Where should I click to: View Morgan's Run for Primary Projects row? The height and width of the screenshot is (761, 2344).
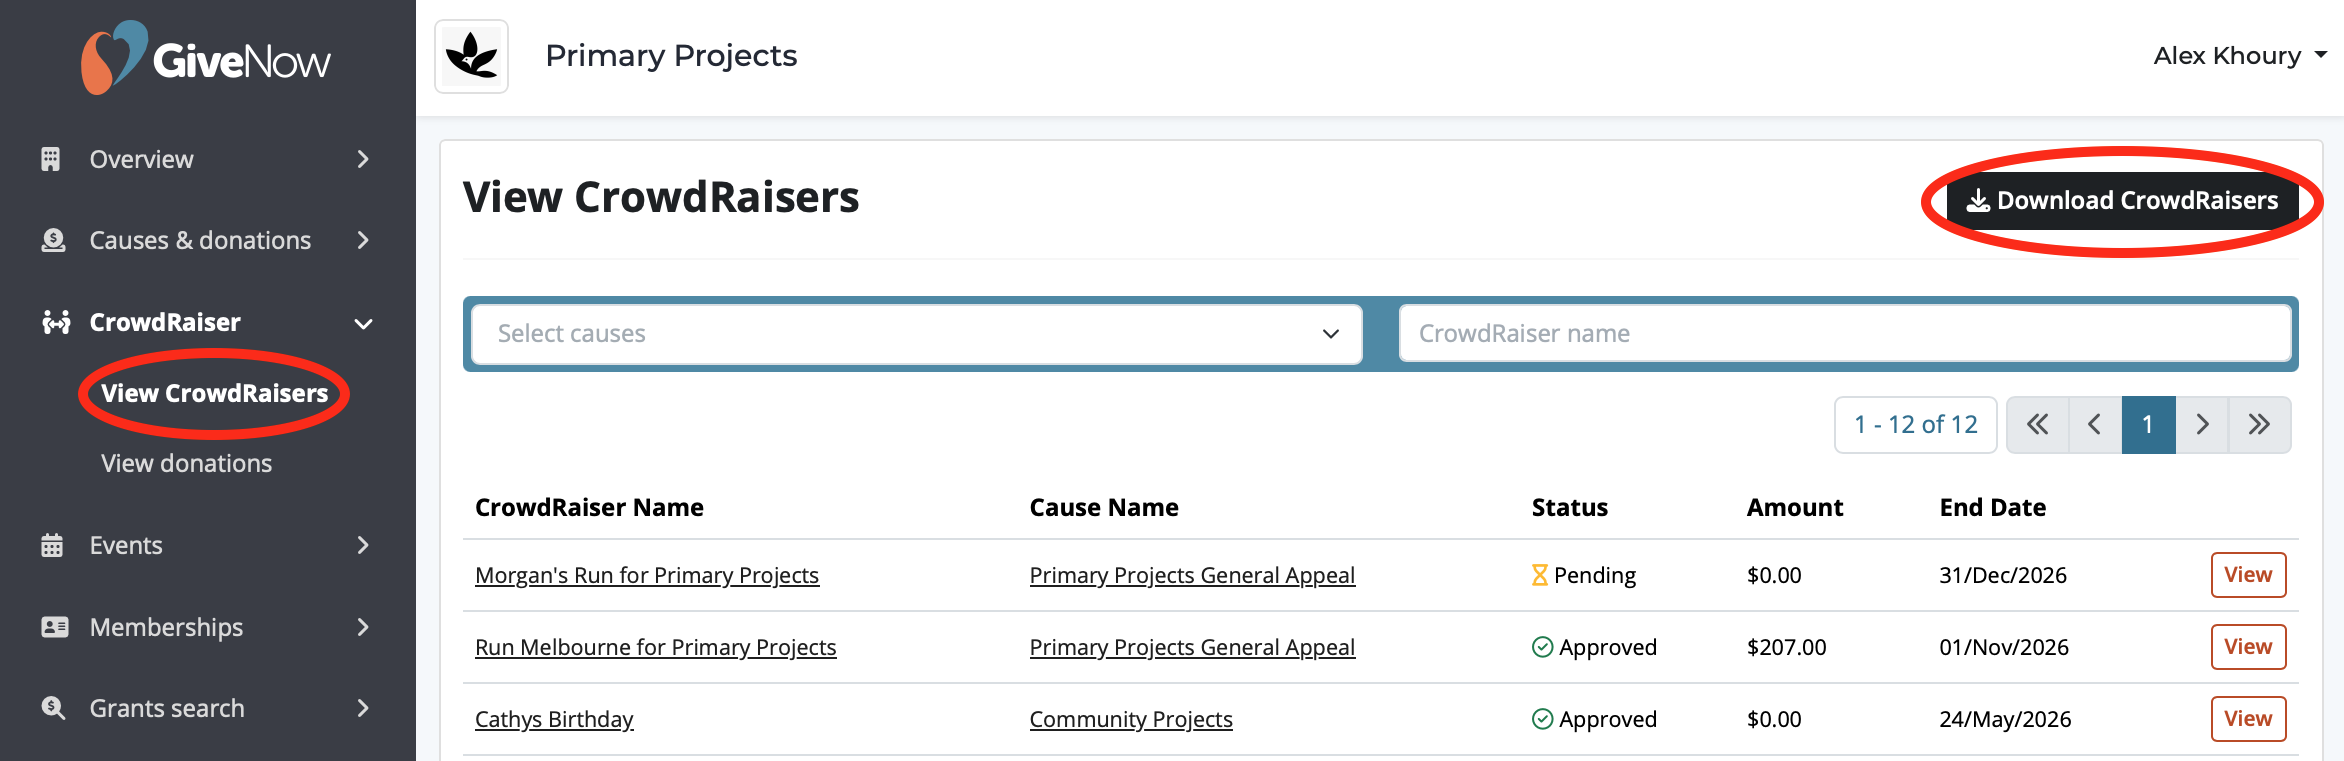click(x=2248, y=575)
